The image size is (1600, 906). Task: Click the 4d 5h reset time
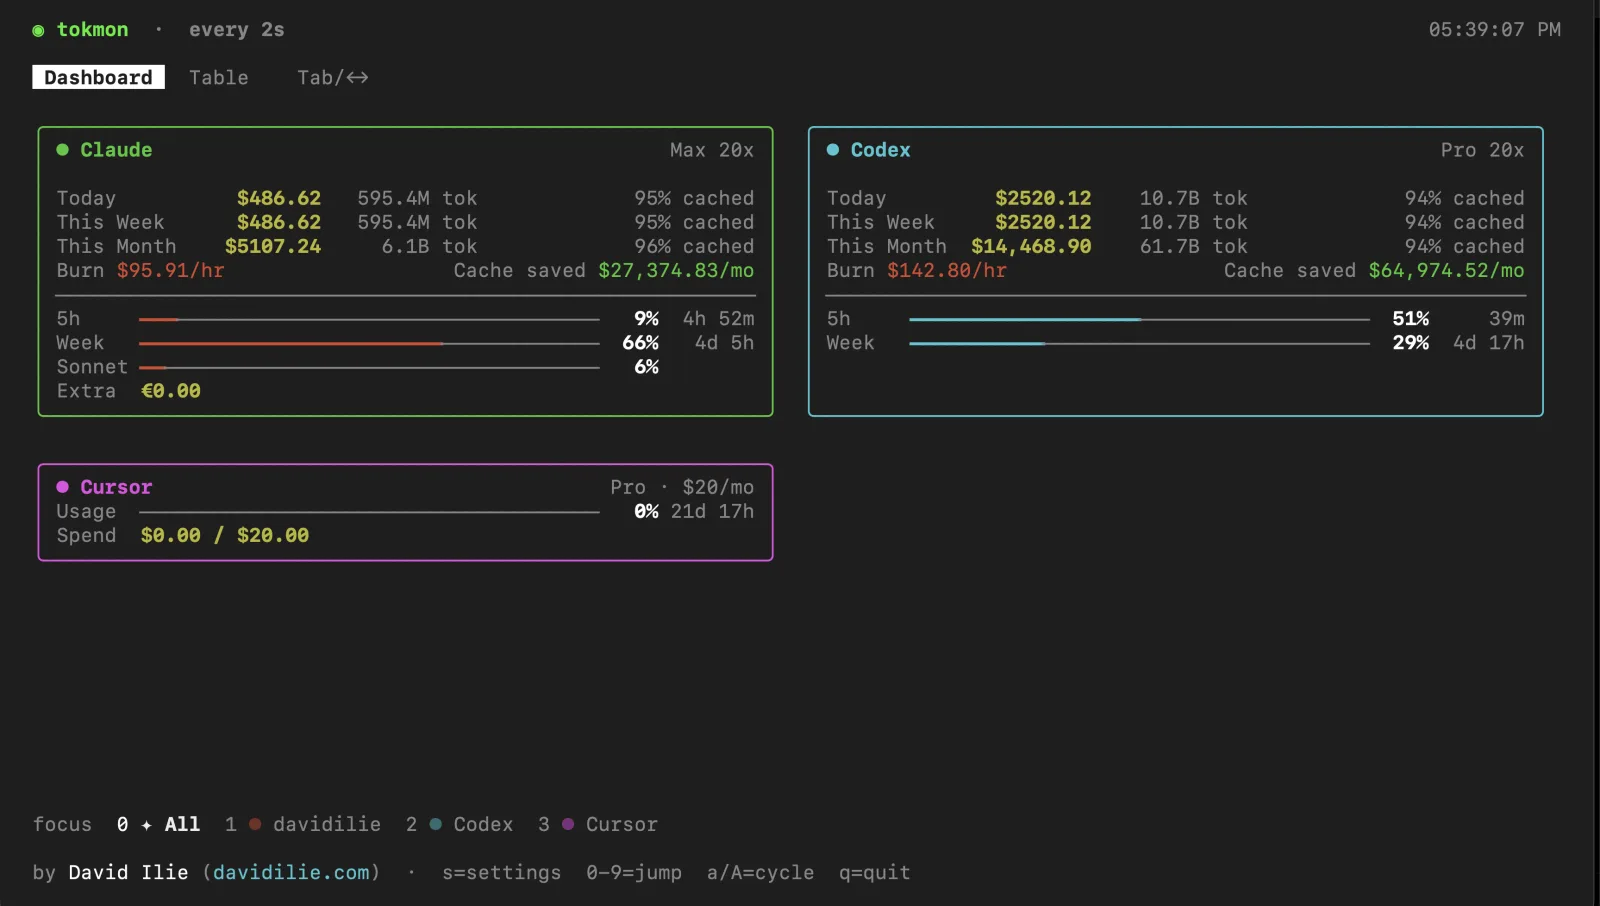point(724,343)
